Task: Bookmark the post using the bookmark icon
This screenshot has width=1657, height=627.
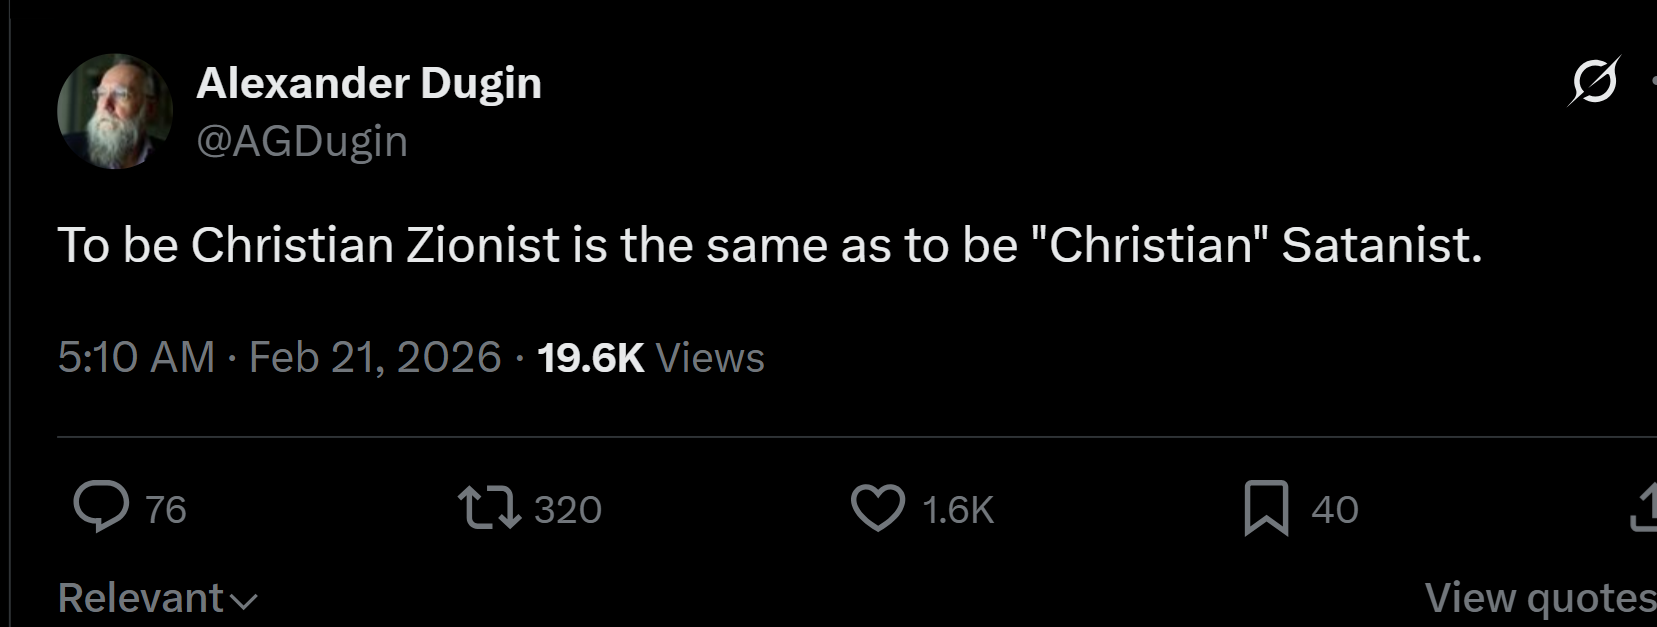Action: [1266, 507]
